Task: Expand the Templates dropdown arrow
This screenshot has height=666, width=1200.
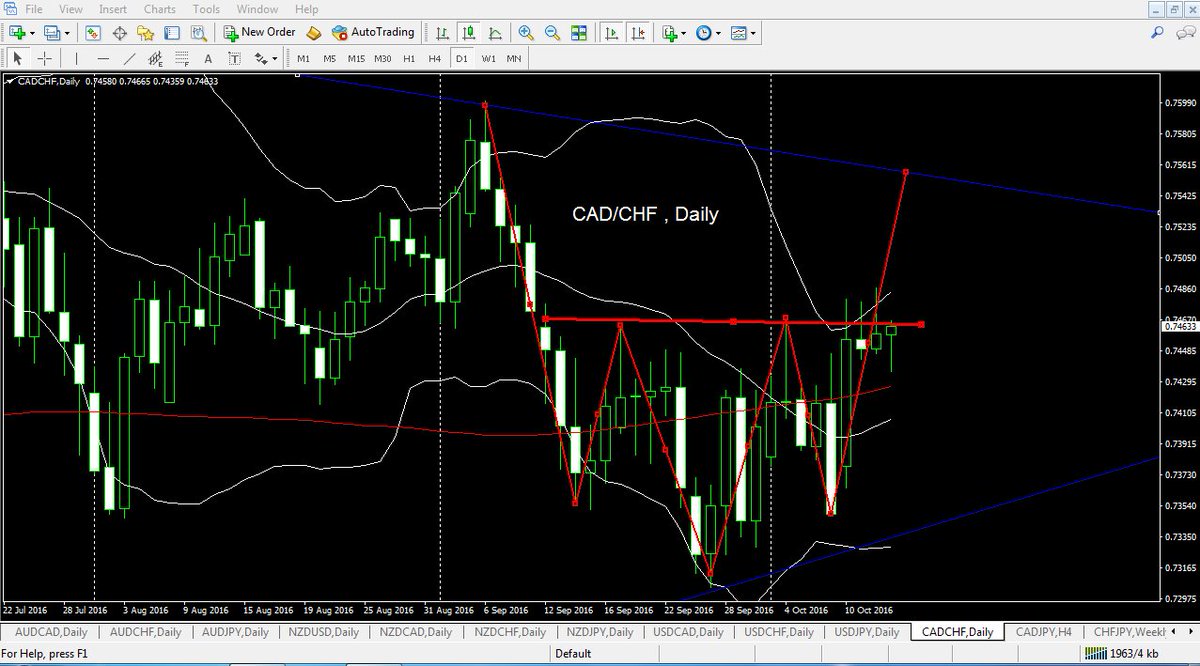Action: 753,34
